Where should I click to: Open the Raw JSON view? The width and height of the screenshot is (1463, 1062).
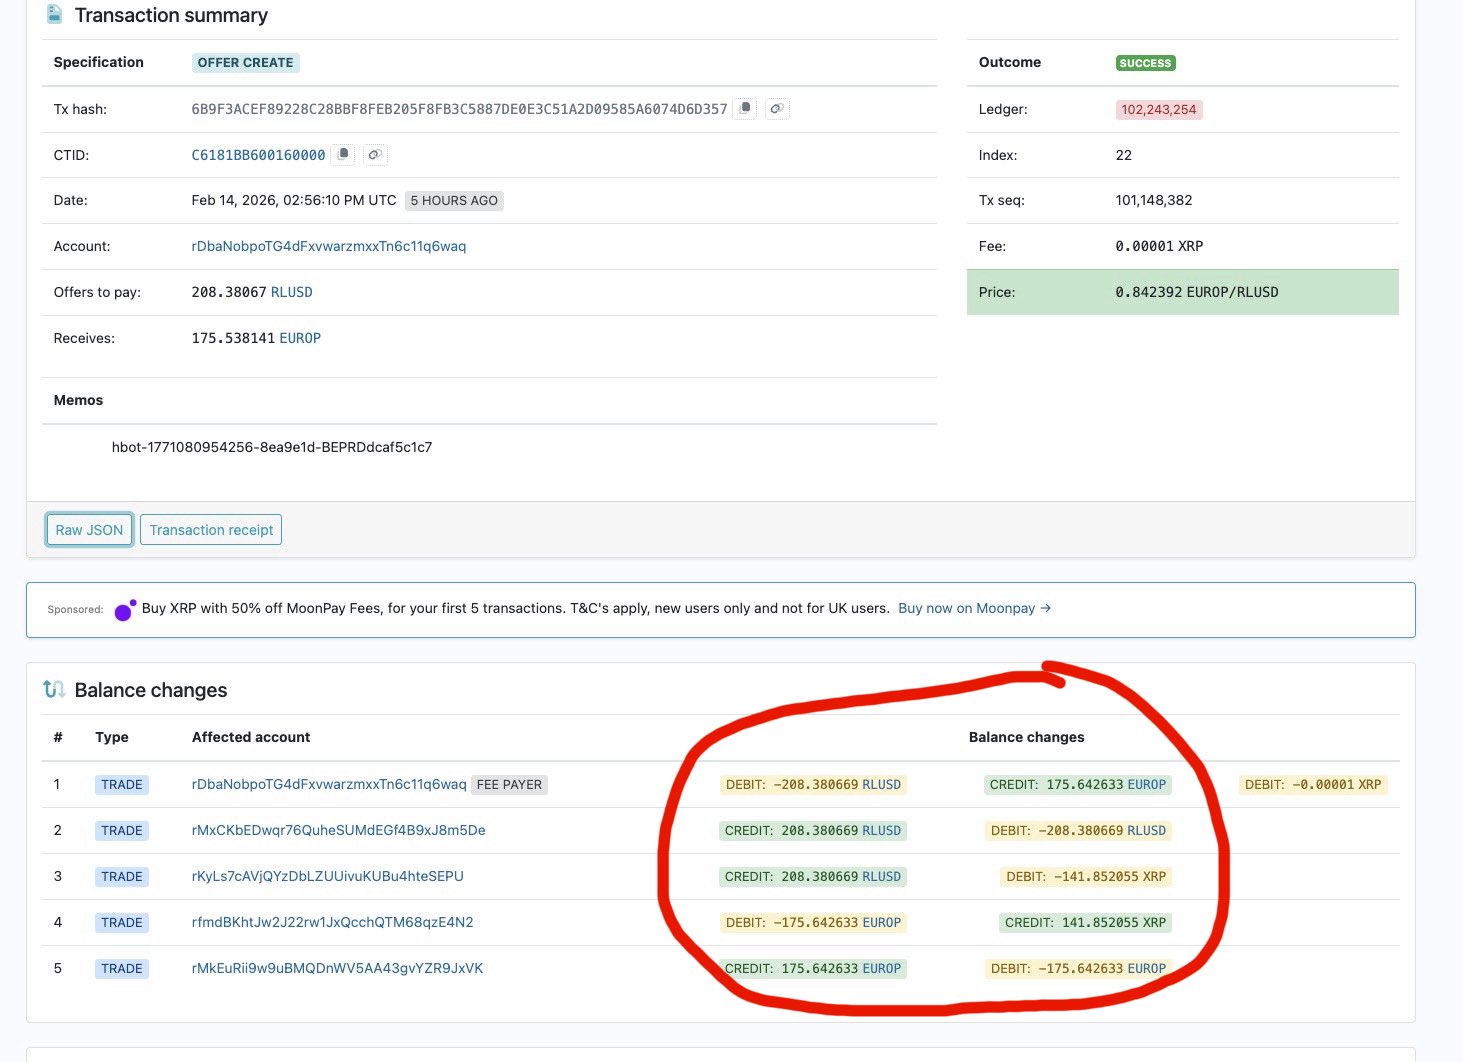pos(89,530)
